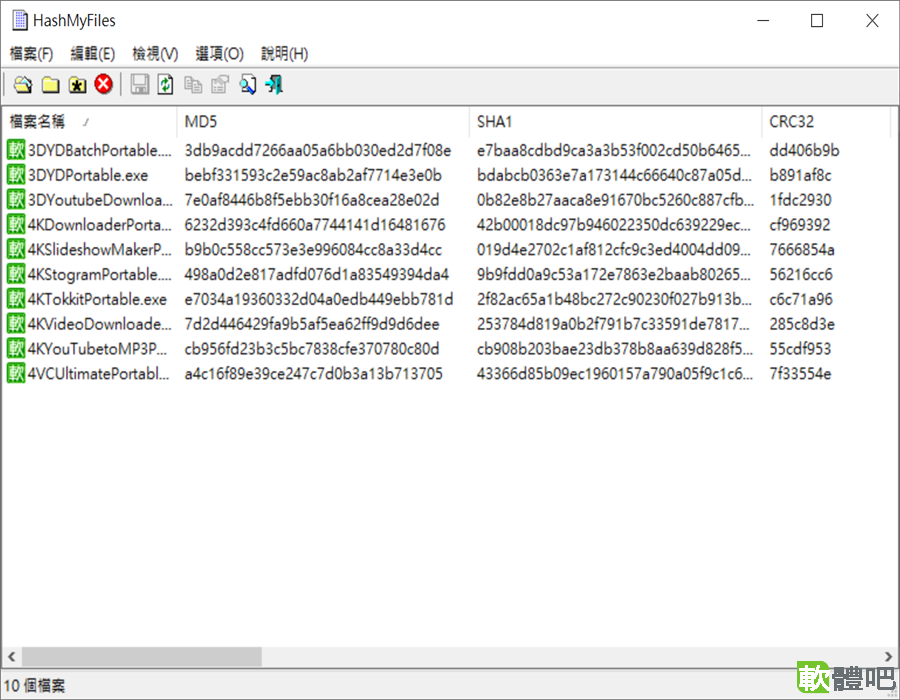The height and width of the screenshot is (700, 900).
Task: Open the 說明(H) menu
Action: (x=284, y=54)
